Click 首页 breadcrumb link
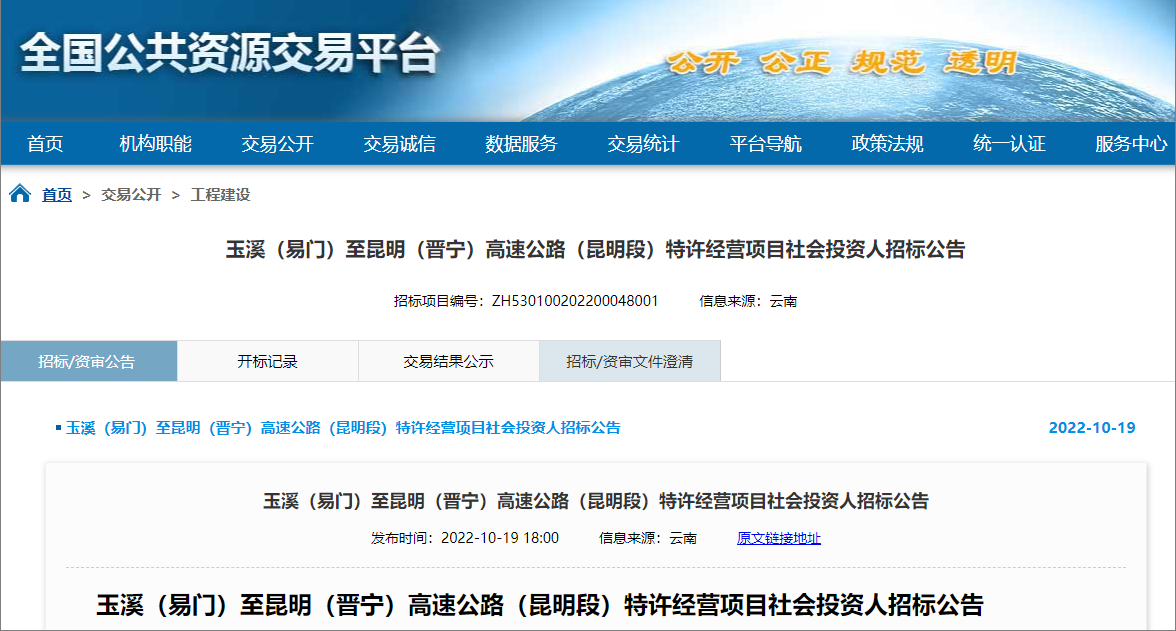This screenshot has height=631, width=1176. (x=57, y=195)
